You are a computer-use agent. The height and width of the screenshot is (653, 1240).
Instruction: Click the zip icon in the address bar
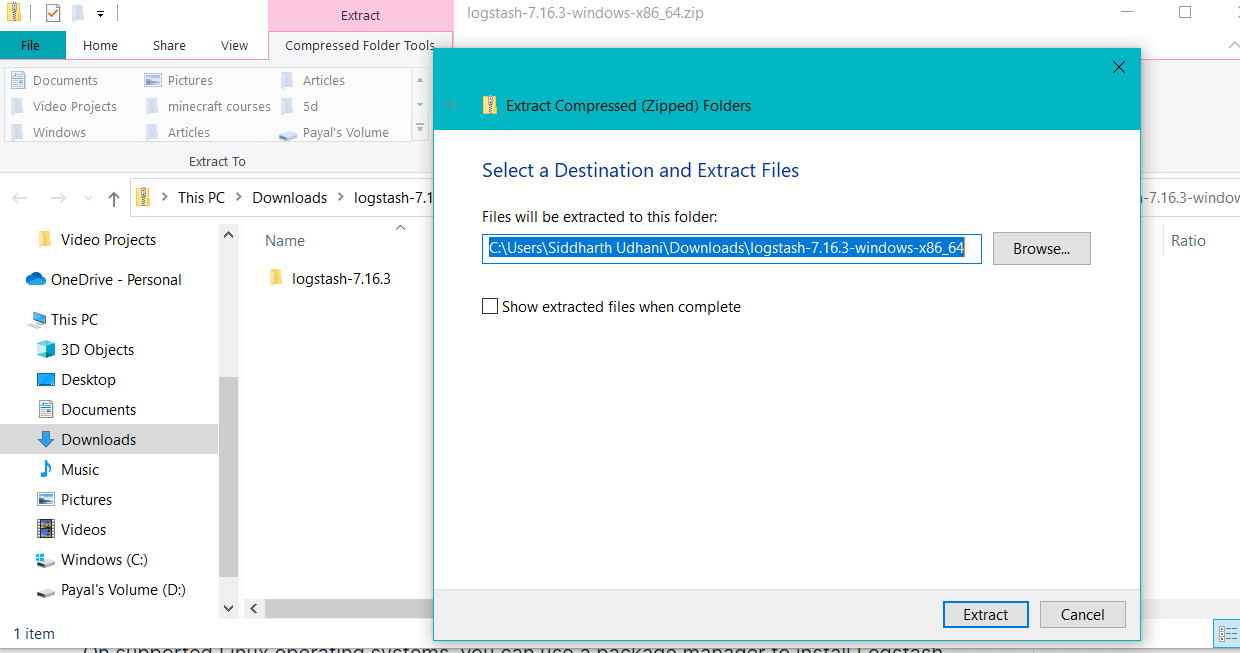pyautogui.click(x=144, y=197)
